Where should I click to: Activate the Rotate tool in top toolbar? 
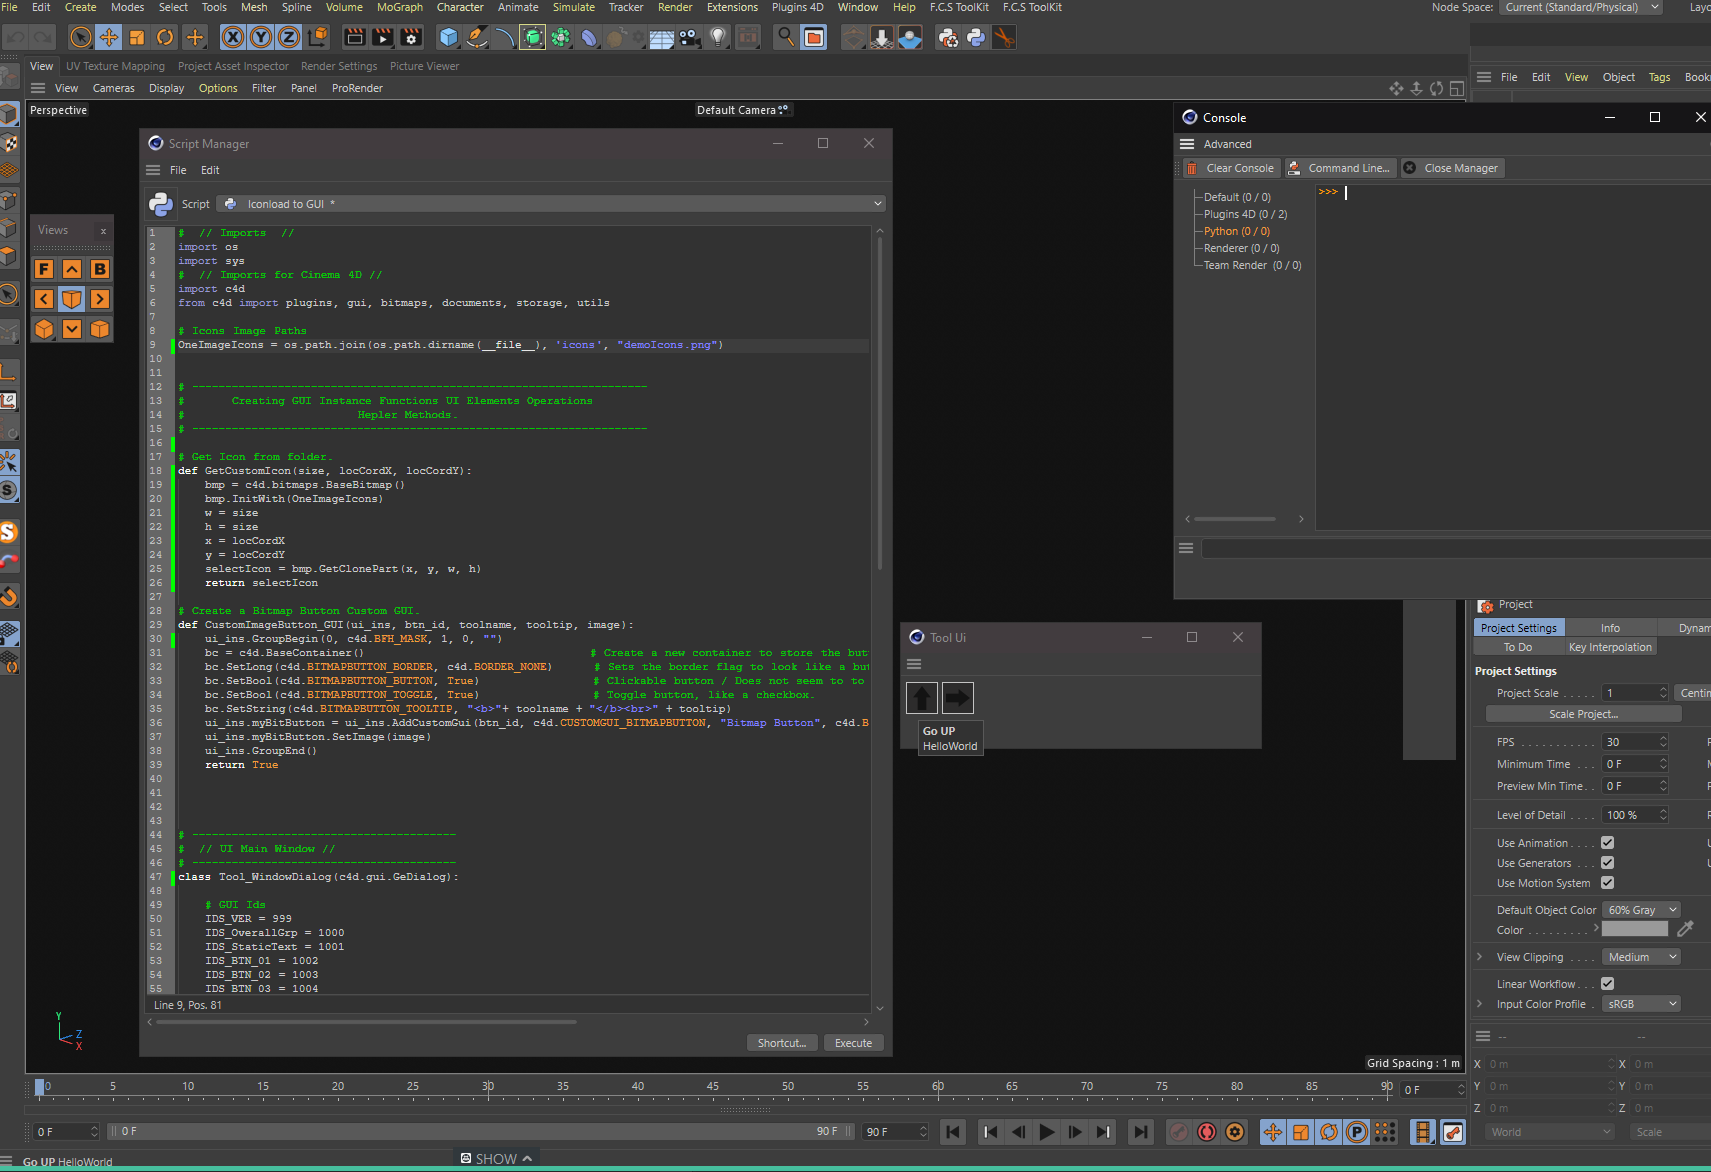click(165, 38)
